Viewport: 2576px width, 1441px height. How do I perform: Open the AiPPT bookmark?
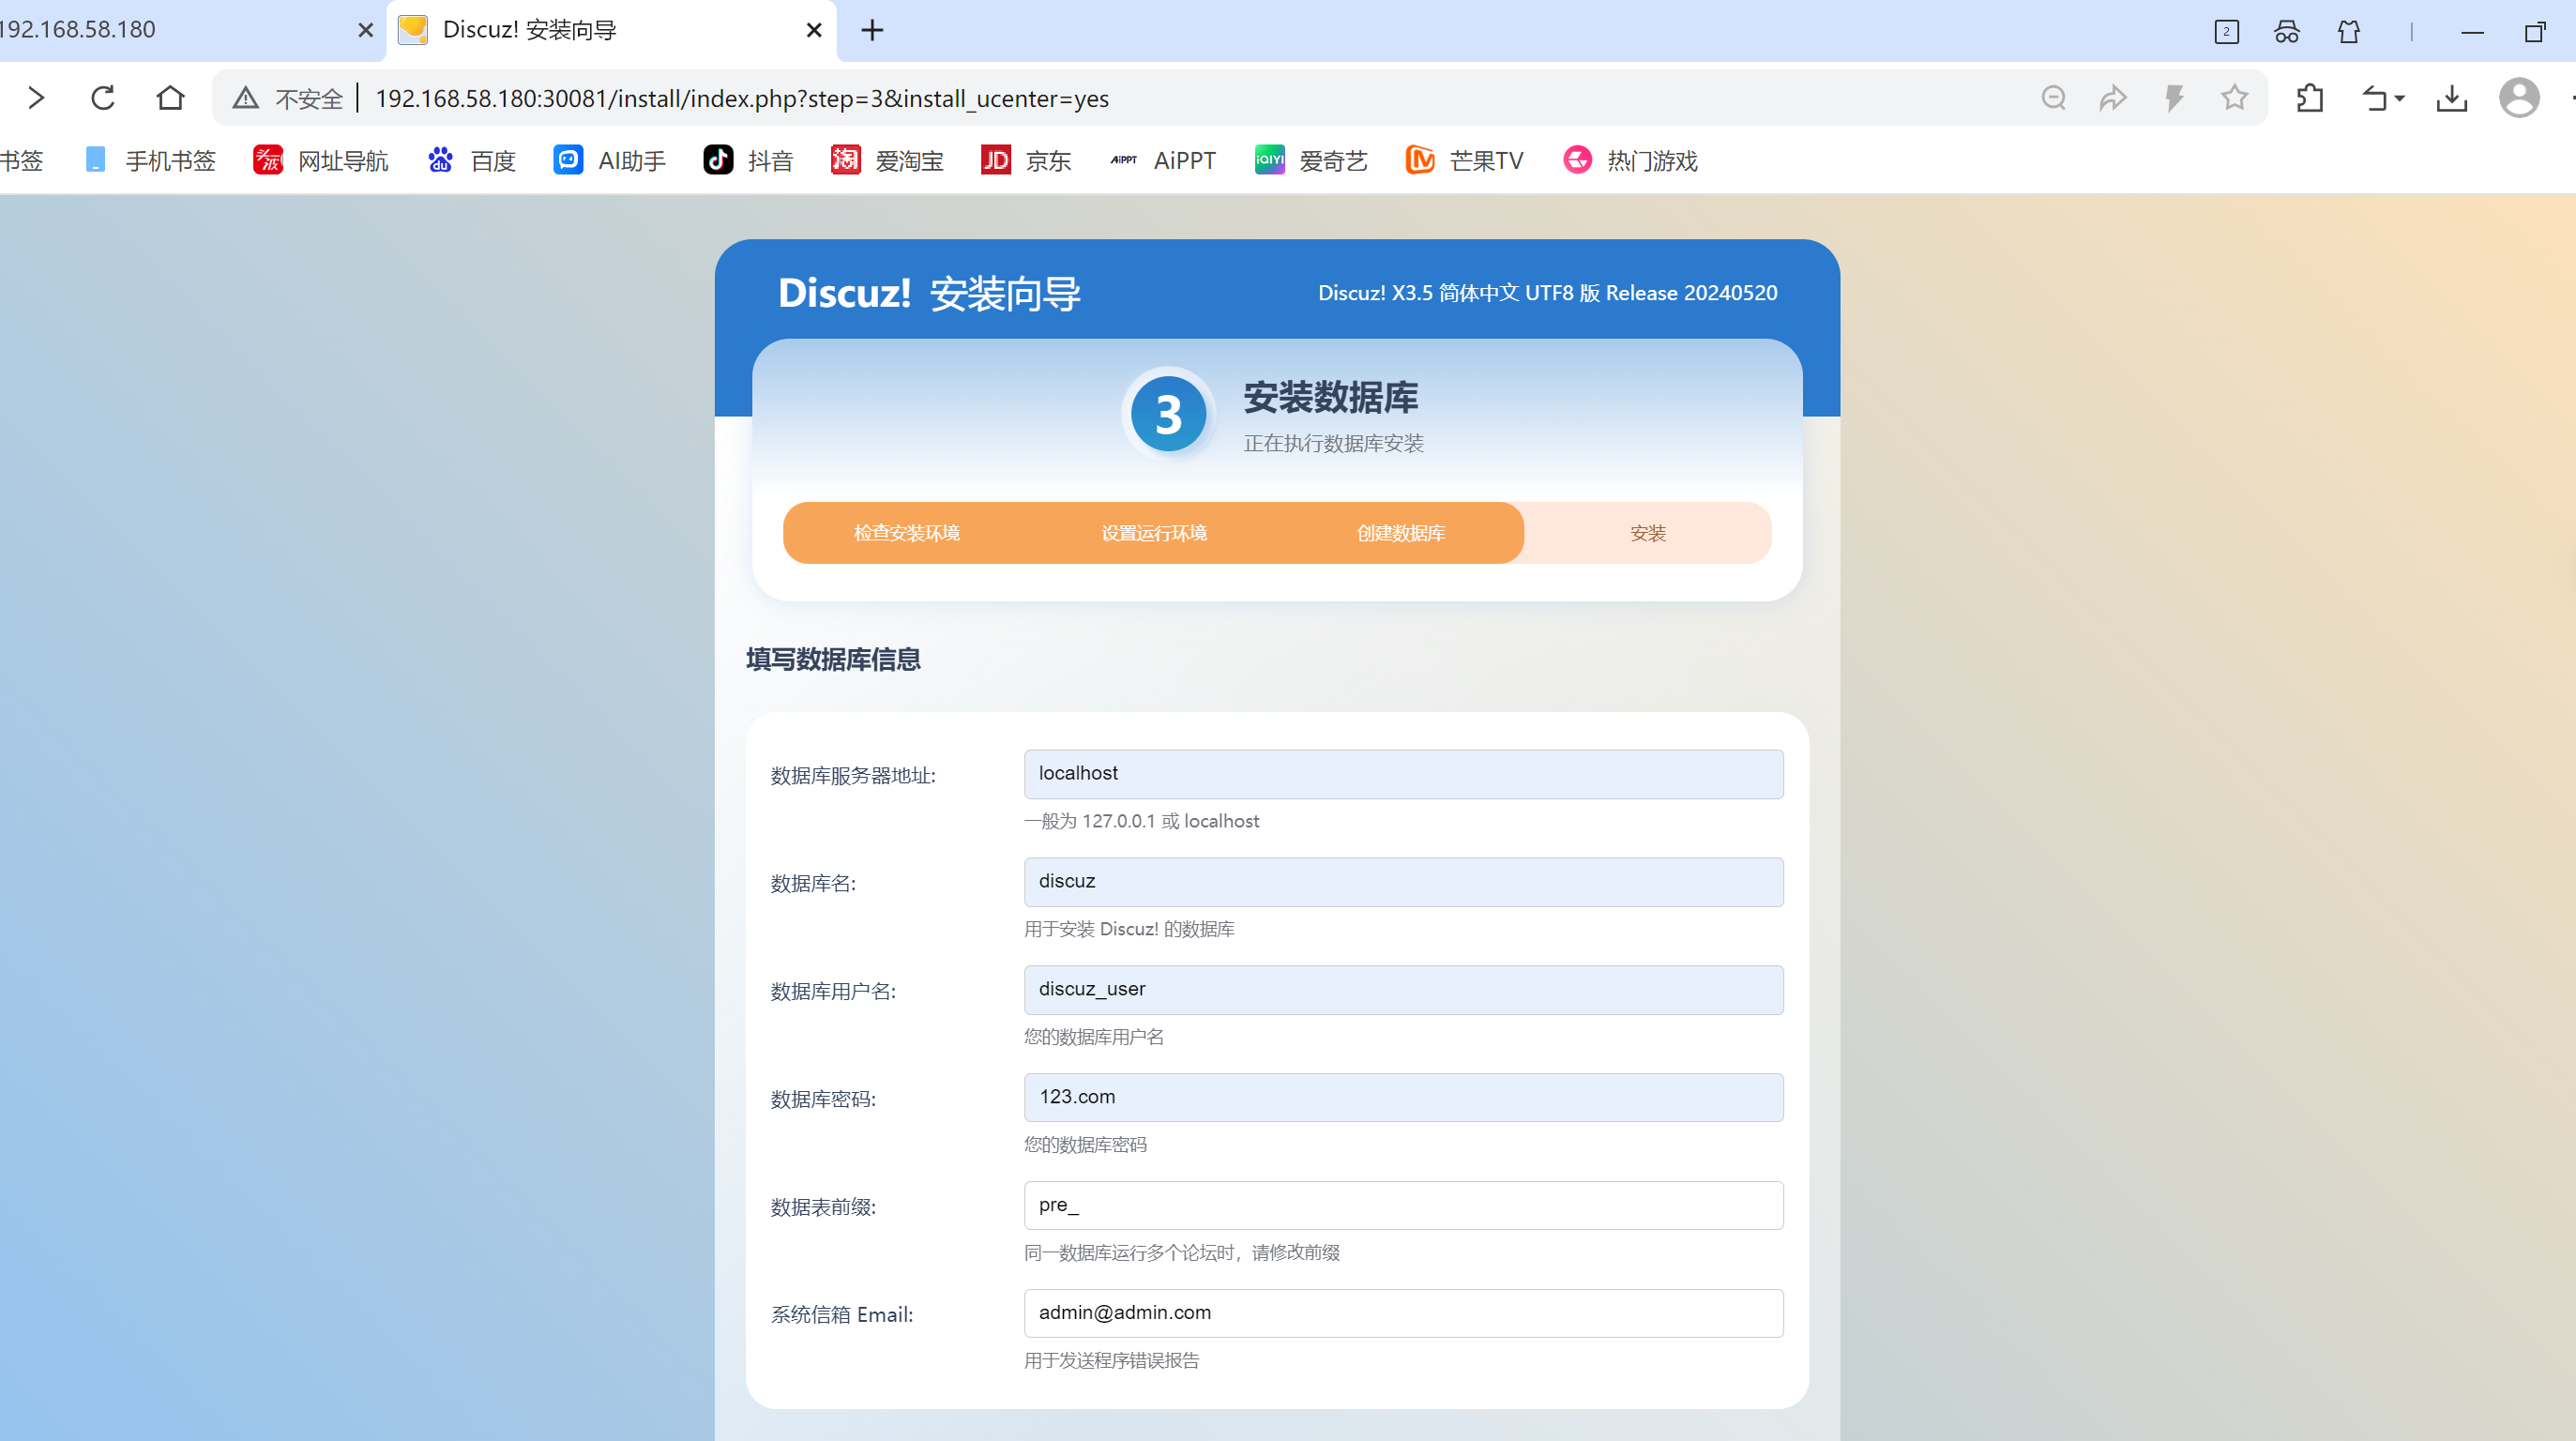point(1163,160)
